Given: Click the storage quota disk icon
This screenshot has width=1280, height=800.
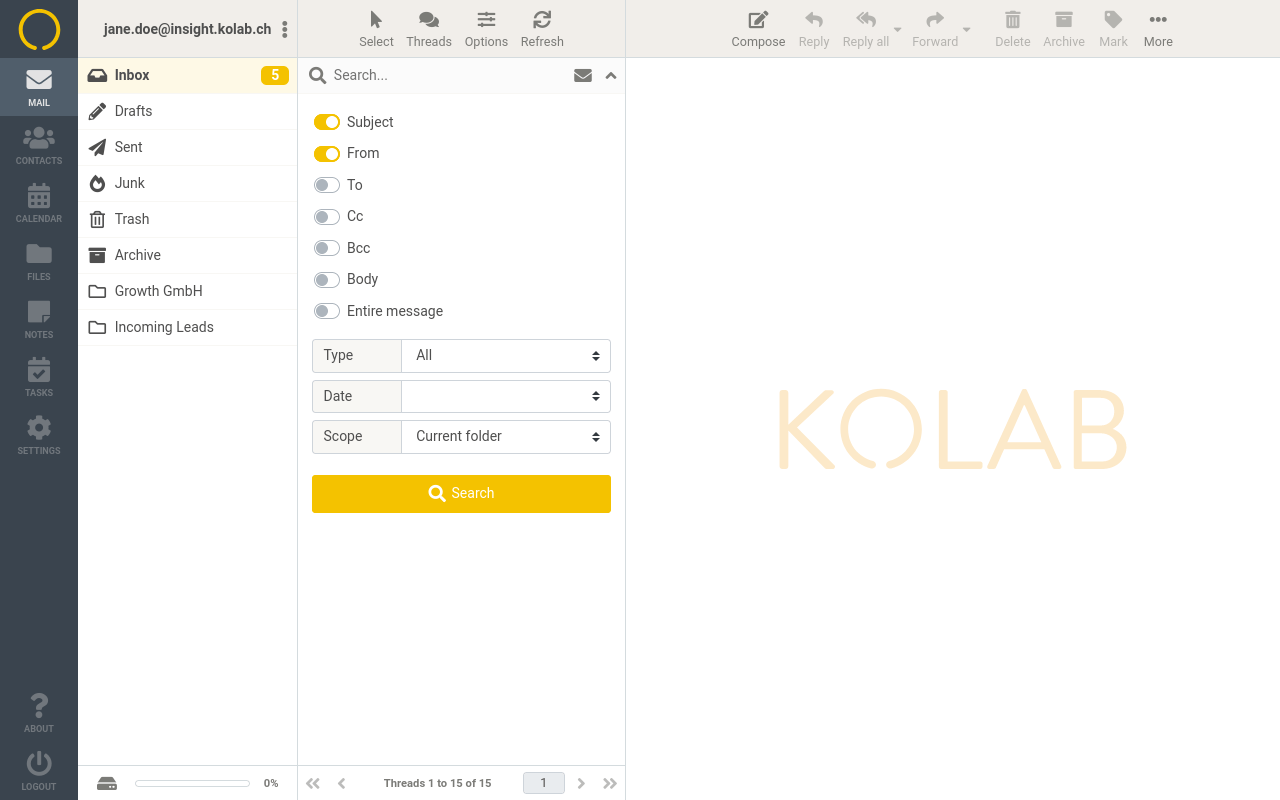Looking at the screenshot, I should pos(107,783).
